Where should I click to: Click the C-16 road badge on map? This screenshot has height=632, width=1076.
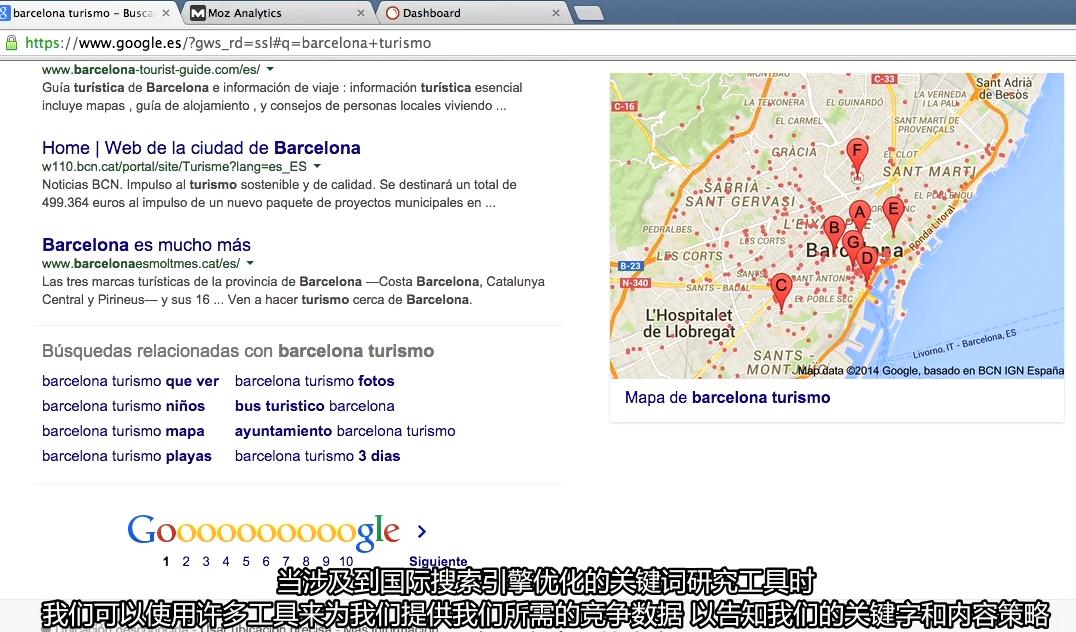click(x=624, y=106)
